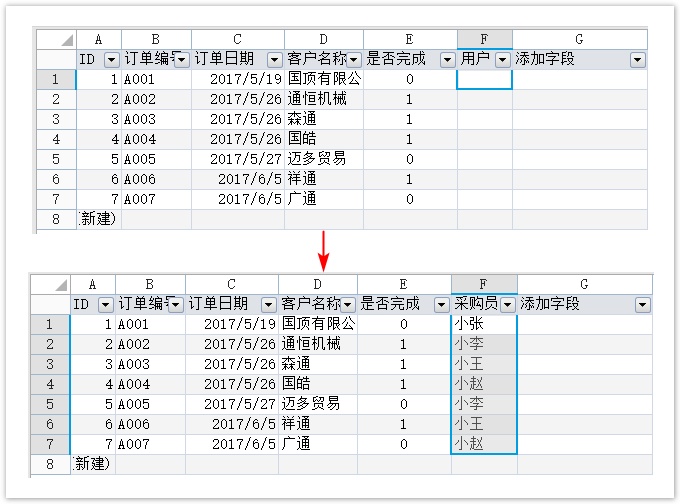Click empty 用户 cell in row 1
680x504 pixels.
484,79
